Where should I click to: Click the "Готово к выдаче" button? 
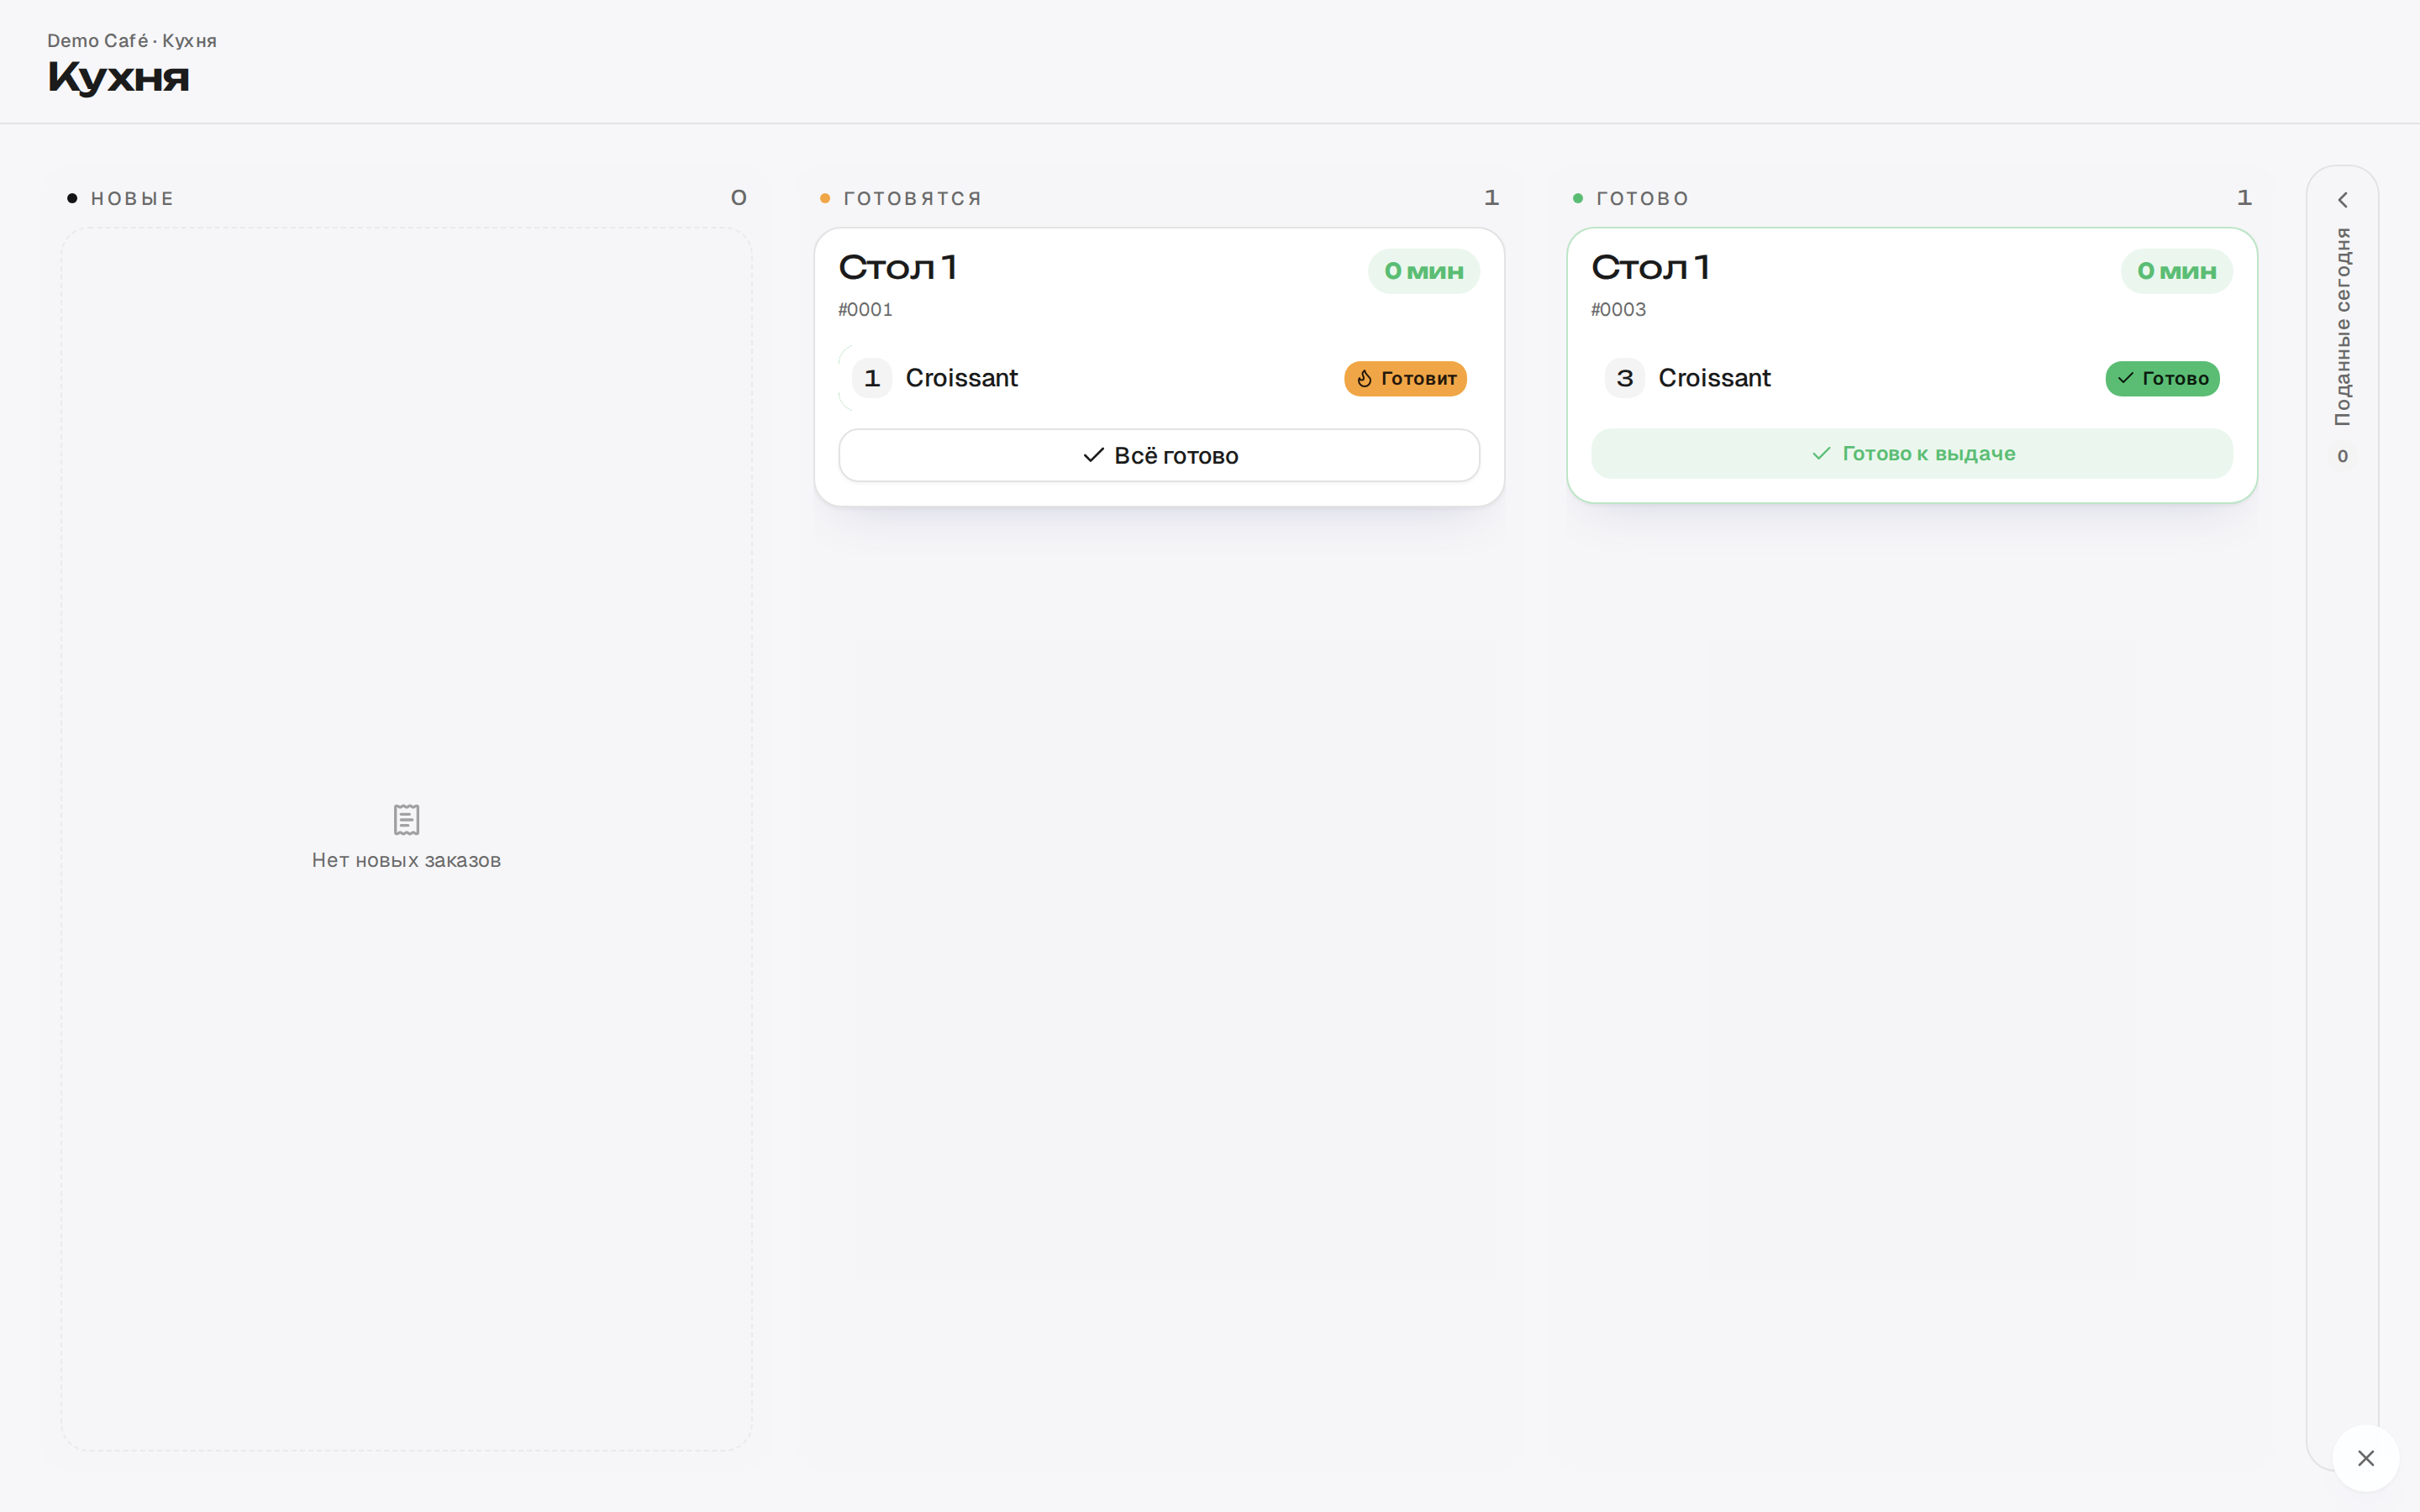click(1911, 454)
